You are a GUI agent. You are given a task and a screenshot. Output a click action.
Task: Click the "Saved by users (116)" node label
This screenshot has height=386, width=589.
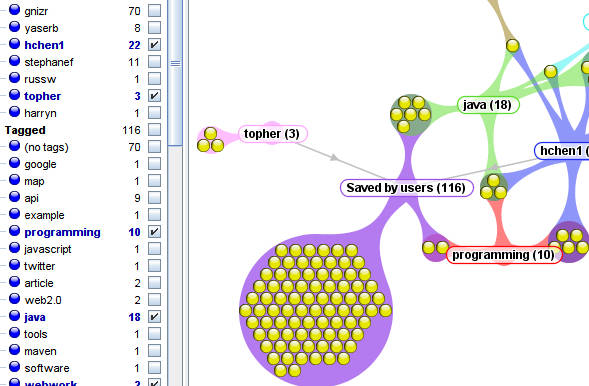406,188
